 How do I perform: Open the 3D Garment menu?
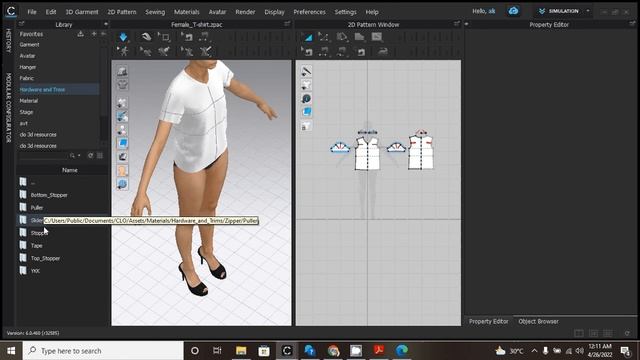coord(82,12)
